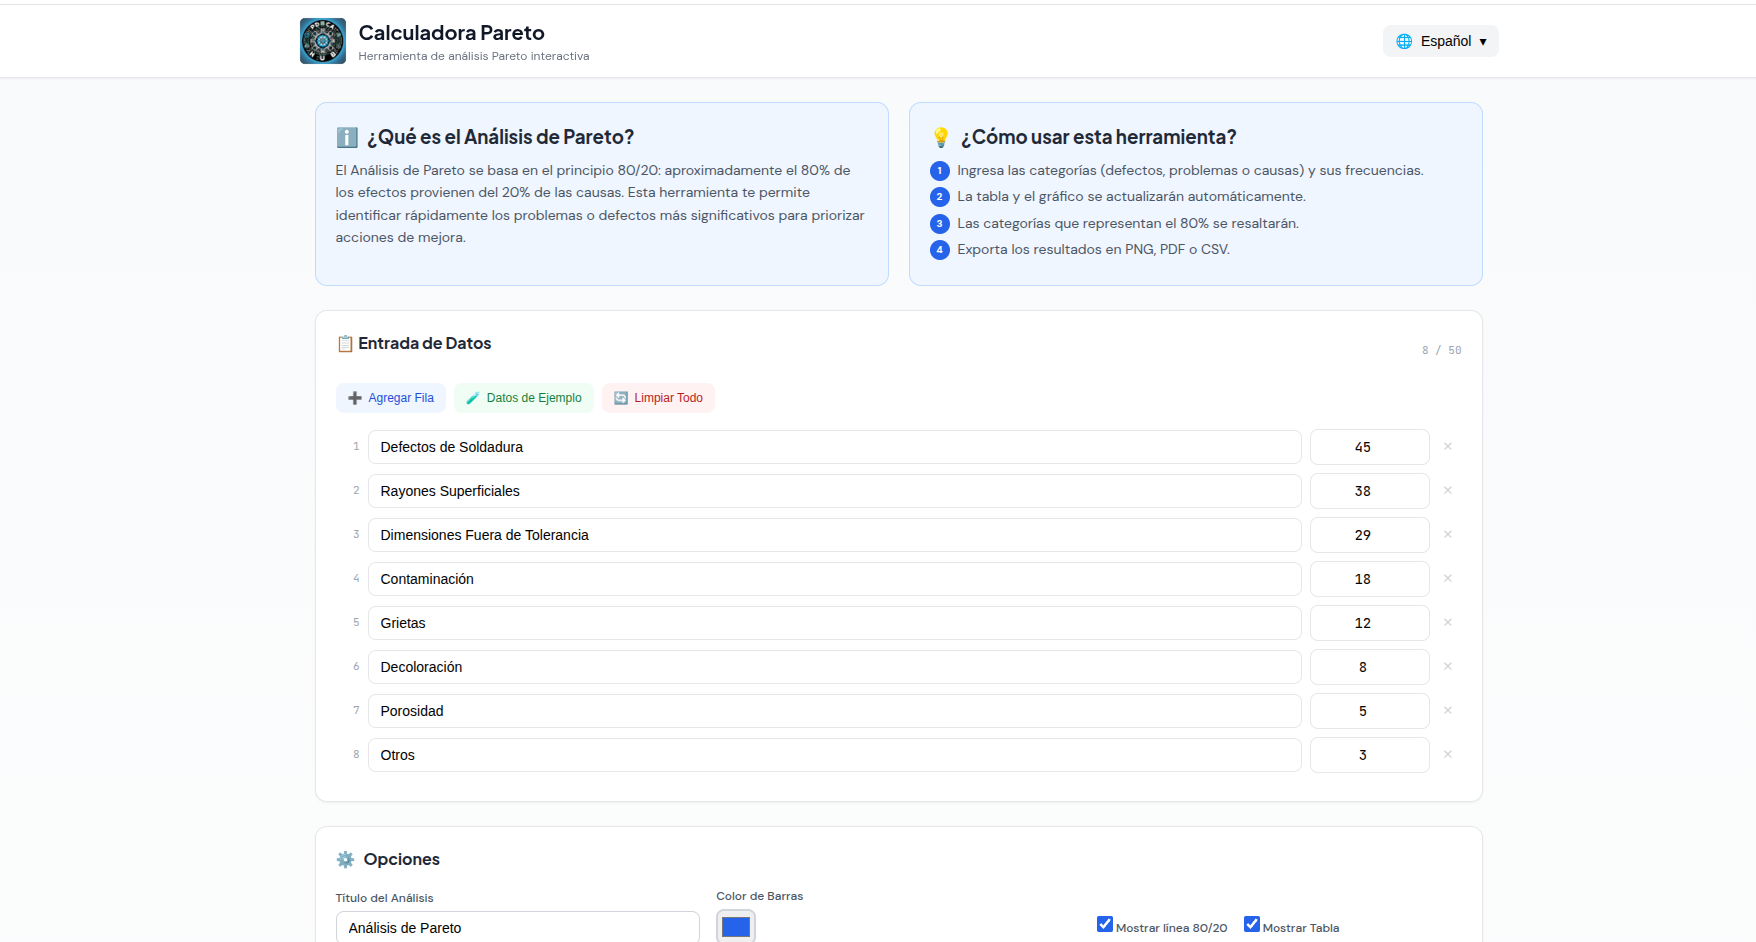
Task: Click the globe icon beside Español
Action: [x=1404, y=41]
